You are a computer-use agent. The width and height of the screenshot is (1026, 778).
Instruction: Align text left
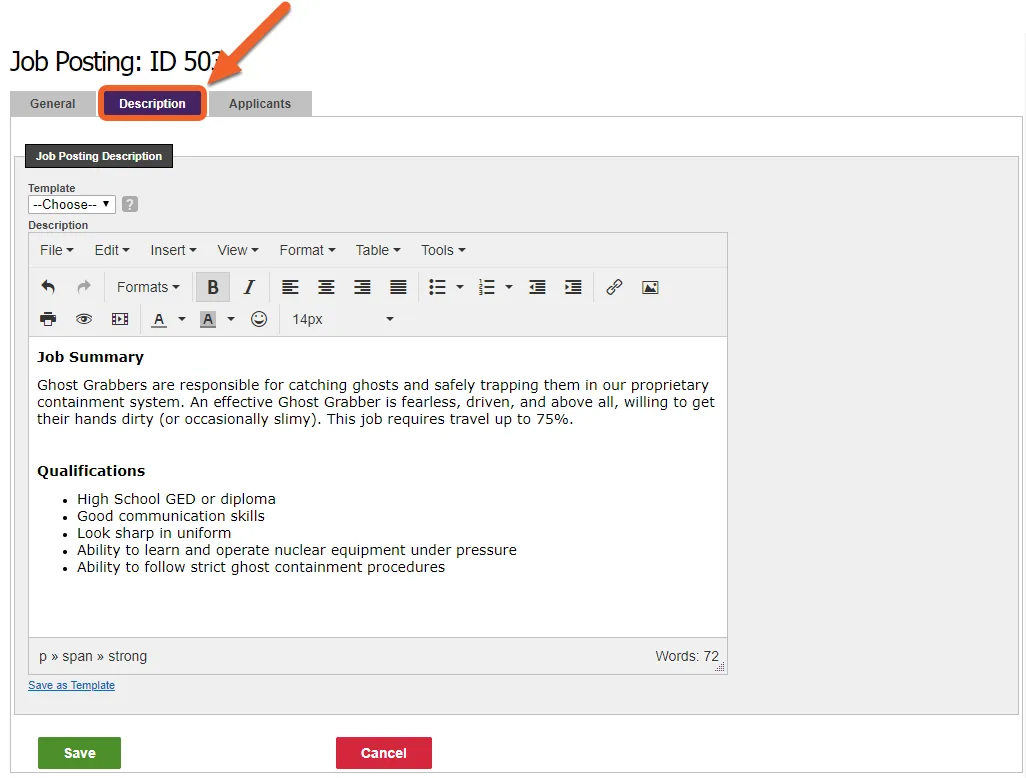[x=290, y=287]
